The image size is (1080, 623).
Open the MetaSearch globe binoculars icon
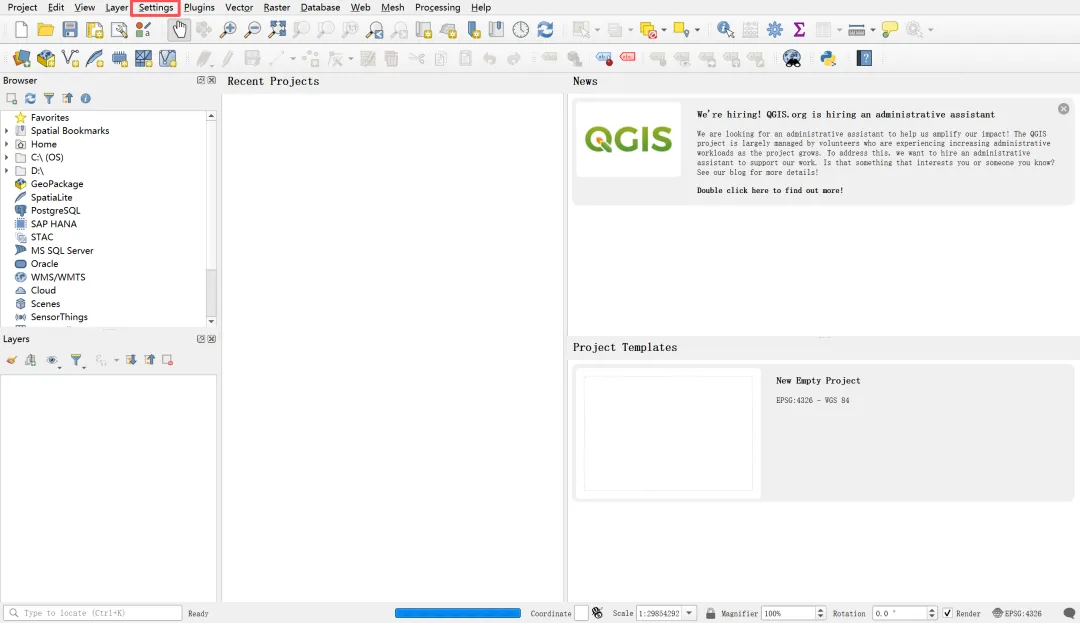click(792, 59)
